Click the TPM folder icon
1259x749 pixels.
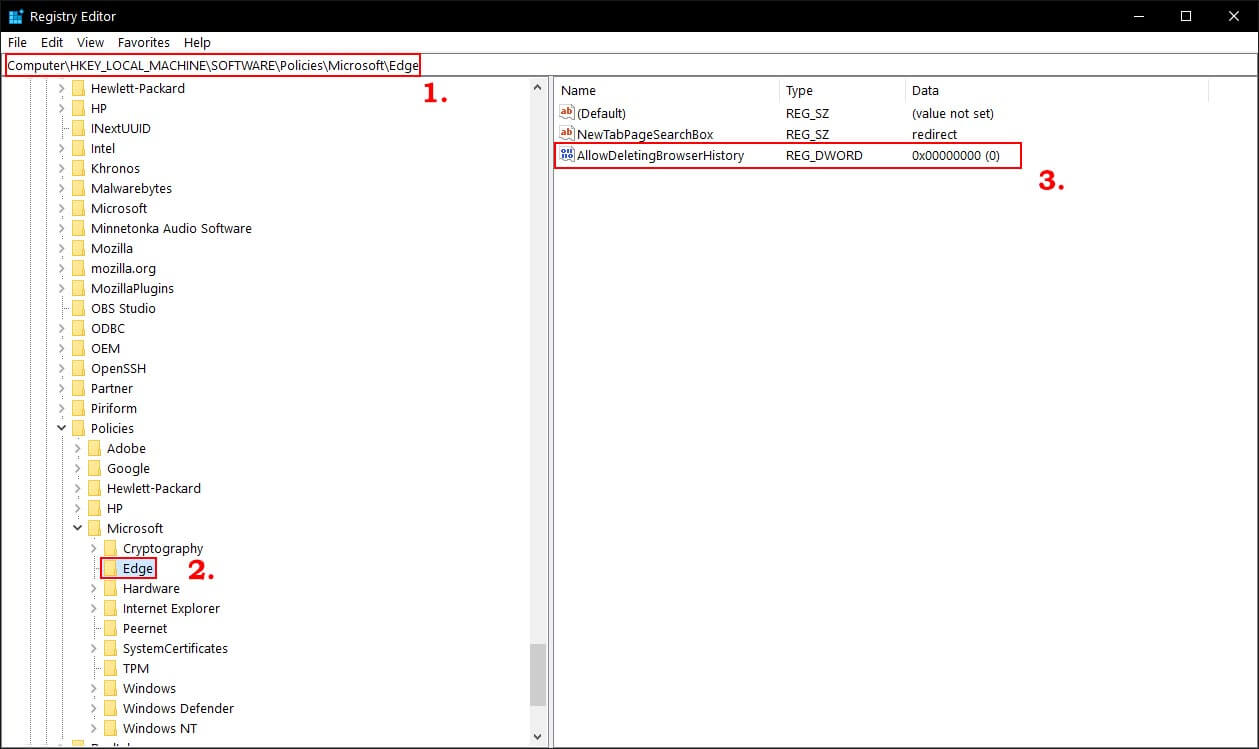point(111,668)
